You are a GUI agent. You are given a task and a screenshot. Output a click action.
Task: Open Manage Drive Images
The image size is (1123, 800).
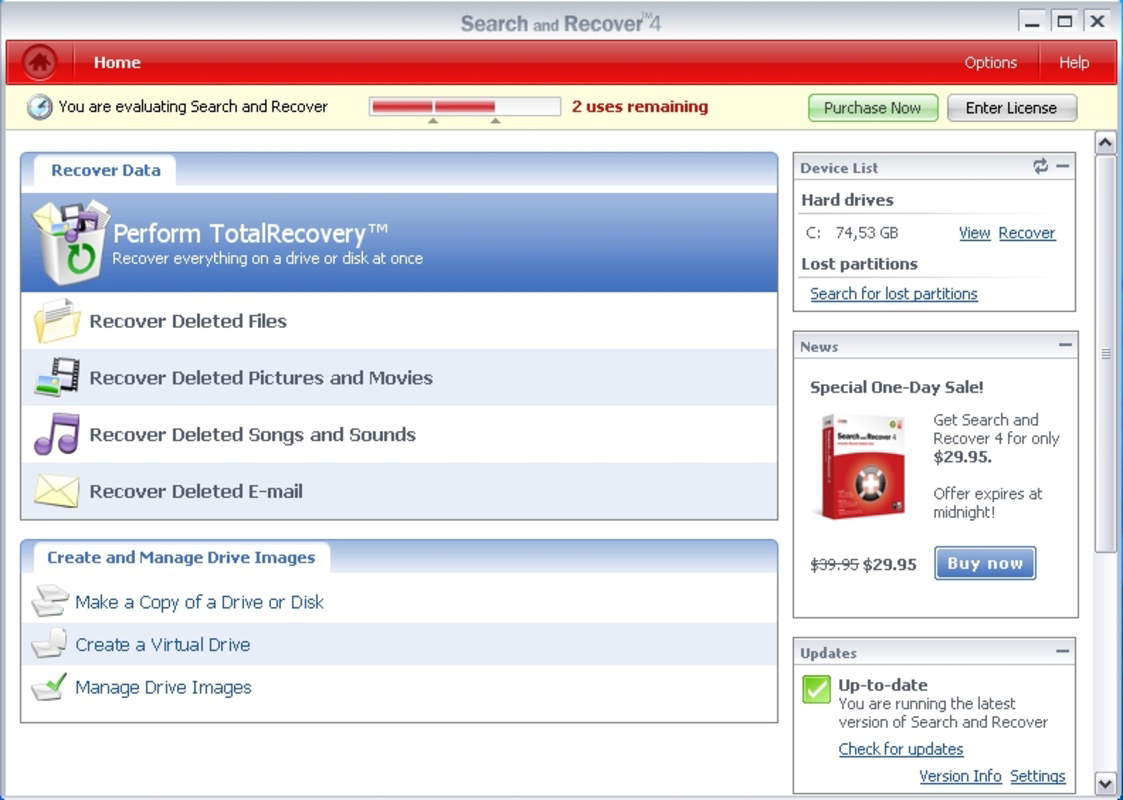click(x=399, y=687)
